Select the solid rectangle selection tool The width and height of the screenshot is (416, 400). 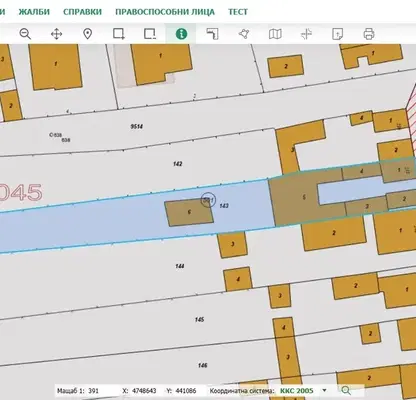coord(119,34)
